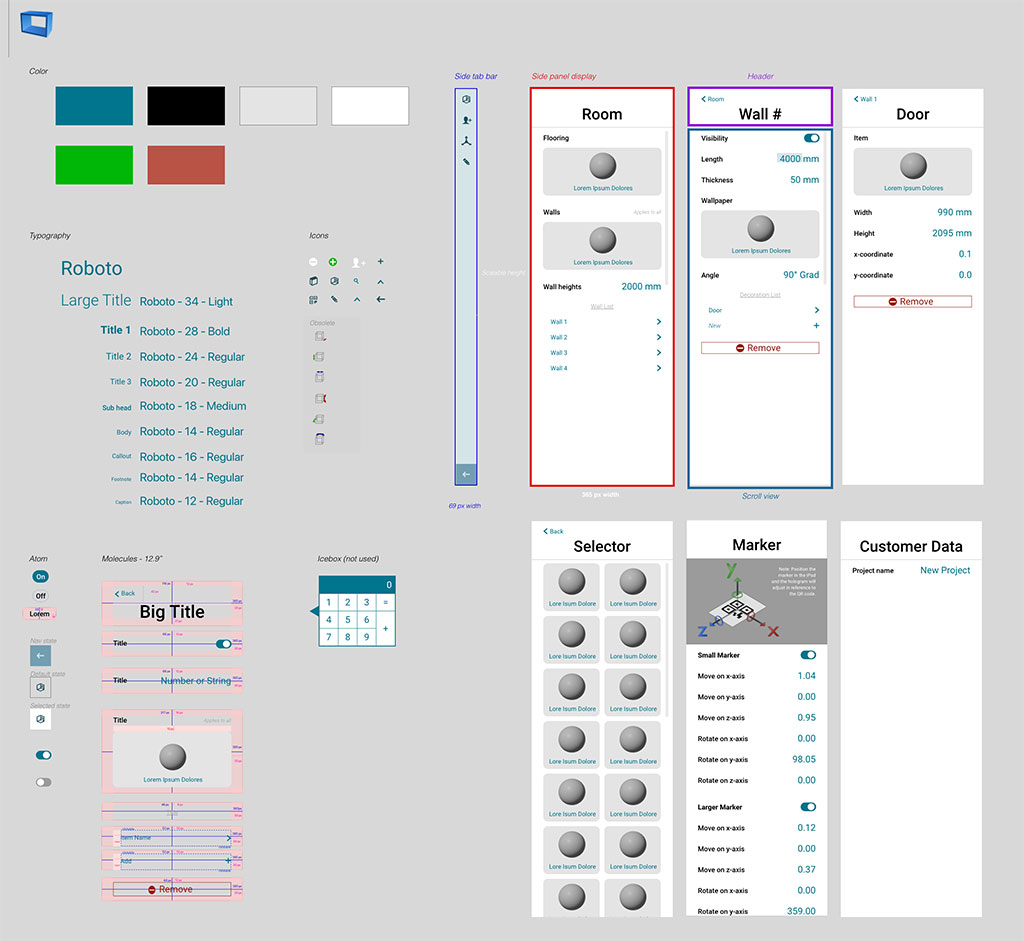Select the teal color swatch
This screenshot has width=1024, height=941.
pyautogui.click(x=94, y=105)
